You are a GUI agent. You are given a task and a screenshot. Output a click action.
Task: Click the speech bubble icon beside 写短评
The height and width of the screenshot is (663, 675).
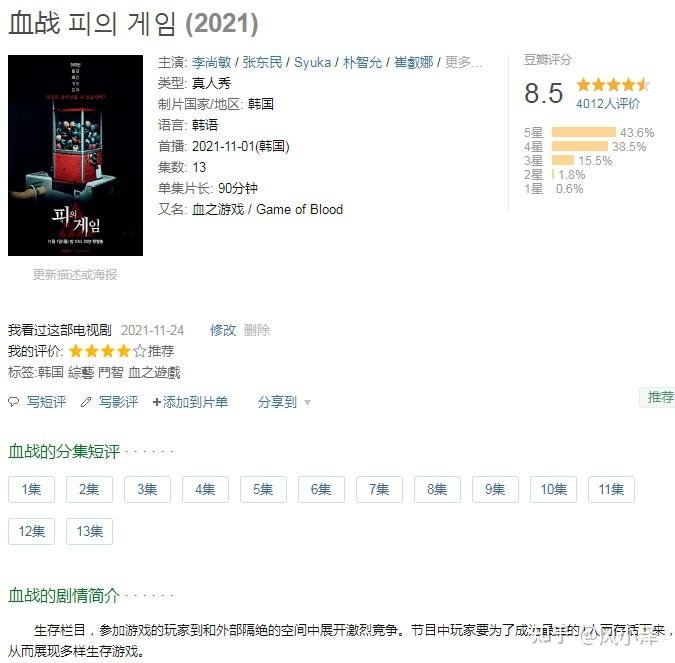pyautogui.click(x=14, y=402)
